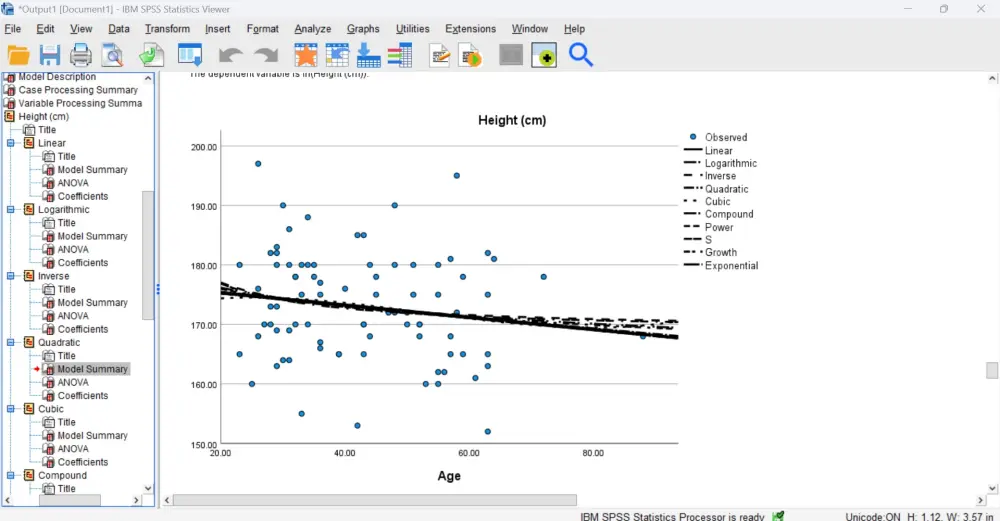Click the SPSS app icon in the title bar
The width and height of the screenshot is (1000, 521).
coord(8,9)
